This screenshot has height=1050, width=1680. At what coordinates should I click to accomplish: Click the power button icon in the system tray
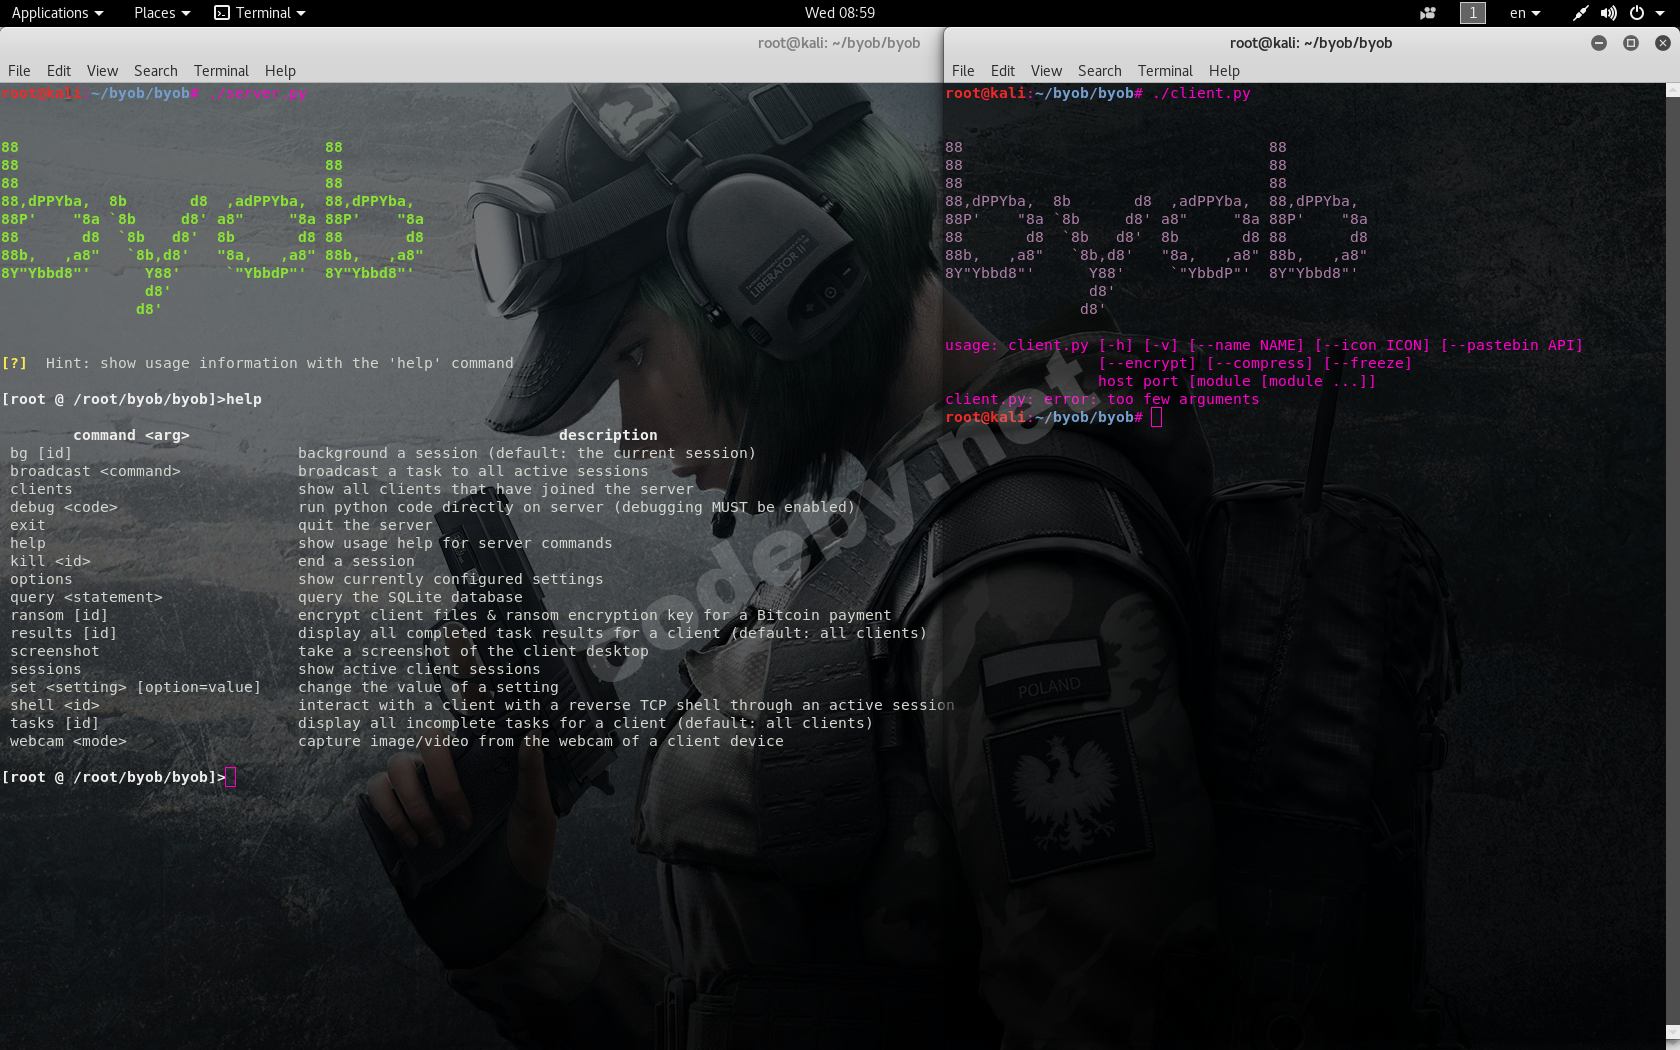[x=1638, y=13]
